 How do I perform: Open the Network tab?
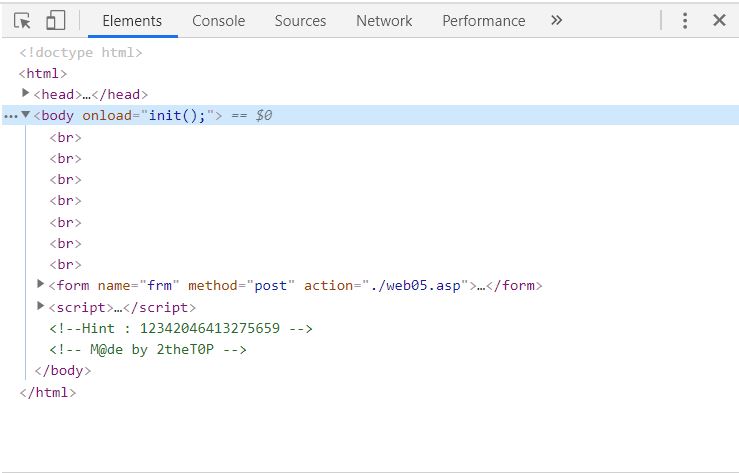click(x=384, y=21)
